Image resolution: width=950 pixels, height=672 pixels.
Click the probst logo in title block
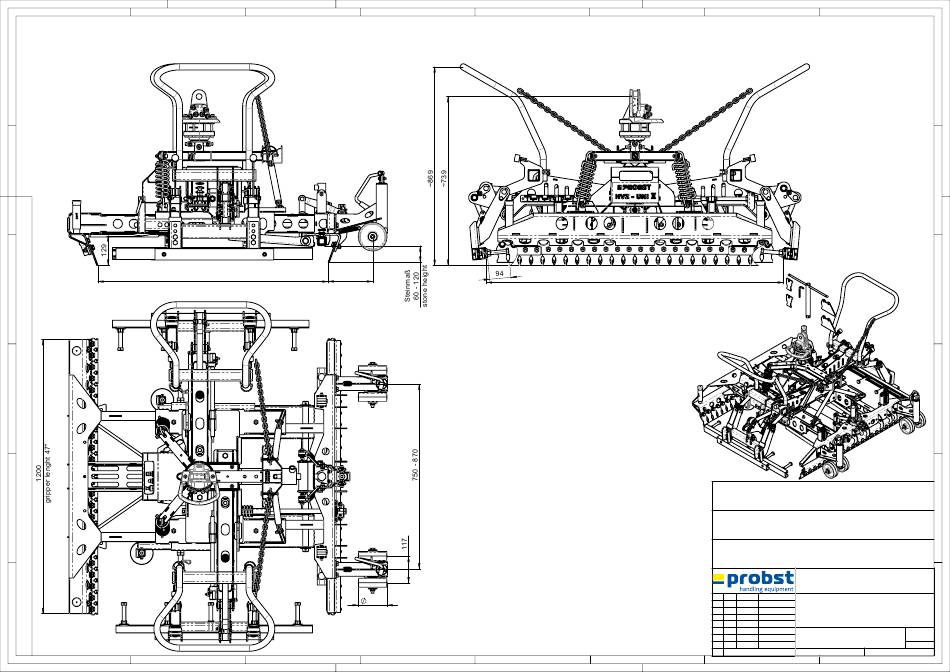[753, 580]
